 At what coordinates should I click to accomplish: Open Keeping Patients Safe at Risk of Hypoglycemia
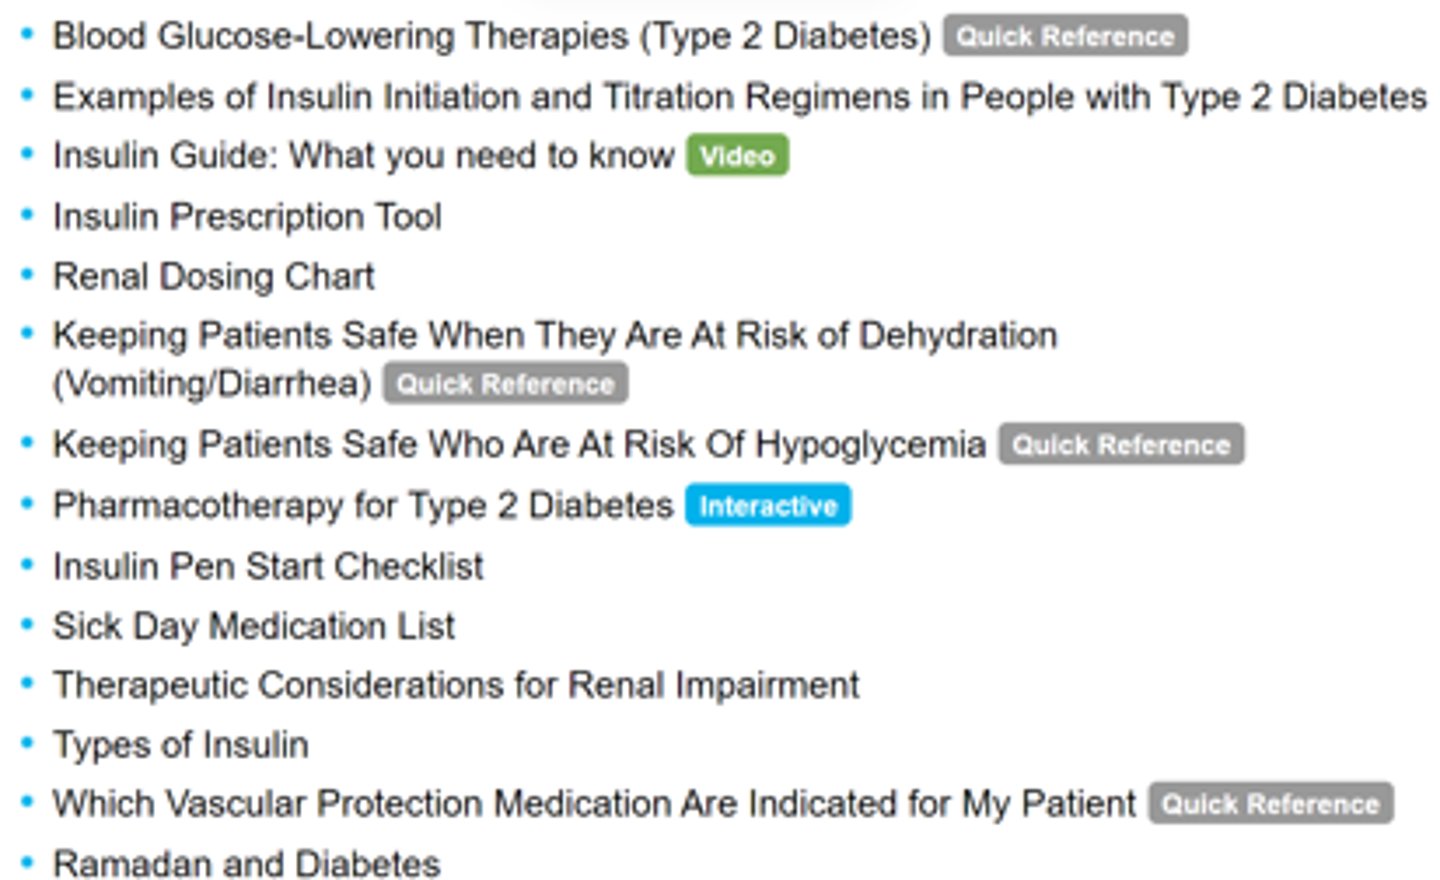click(519, 444)
